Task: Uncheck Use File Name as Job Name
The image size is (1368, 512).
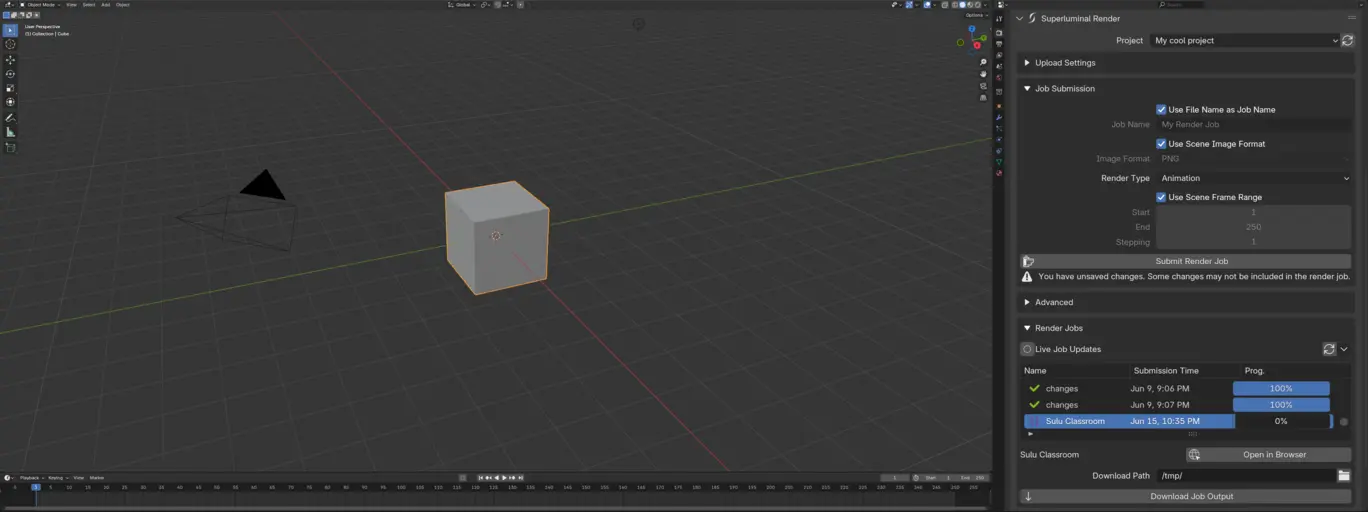Action: pyautogui.click(x=1161, y=110)
